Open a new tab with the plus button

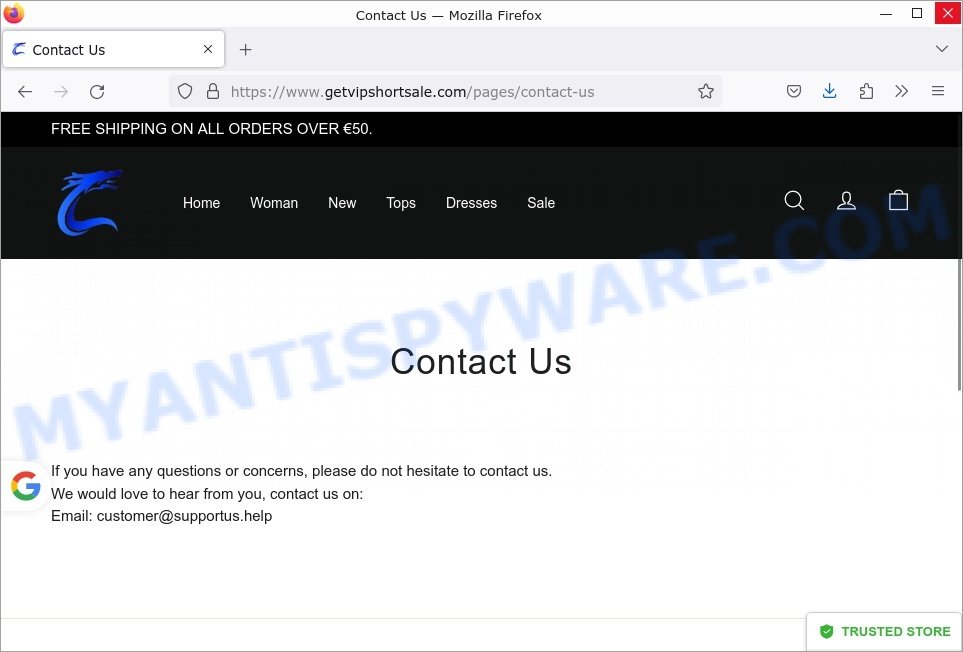click(245, 50)
